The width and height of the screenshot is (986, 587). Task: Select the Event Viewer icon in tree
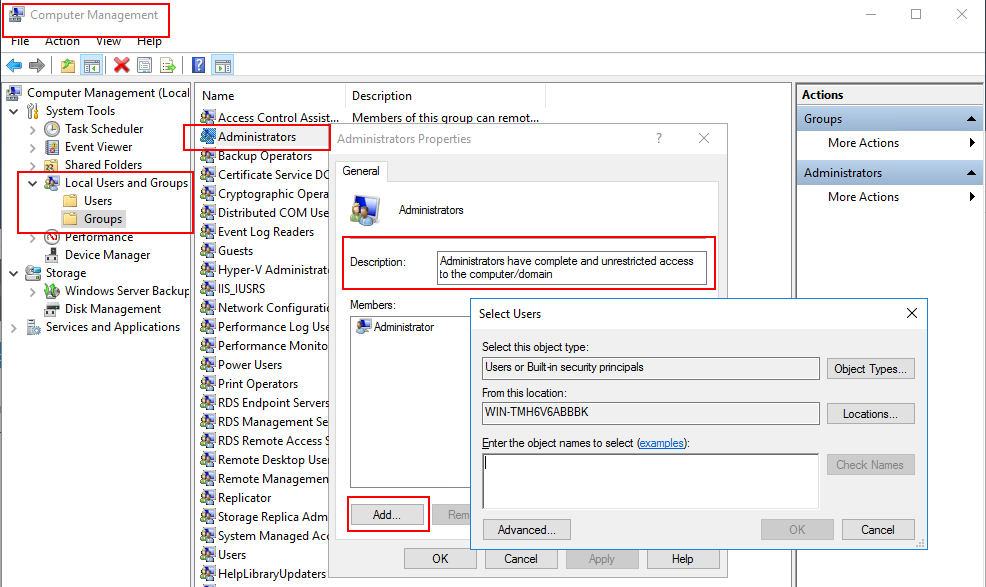[x=52, y=147]
